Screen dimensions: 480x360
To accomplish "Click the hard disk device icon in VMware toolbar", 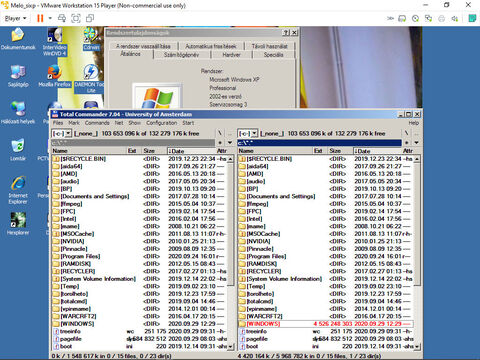I will [402, 19].
